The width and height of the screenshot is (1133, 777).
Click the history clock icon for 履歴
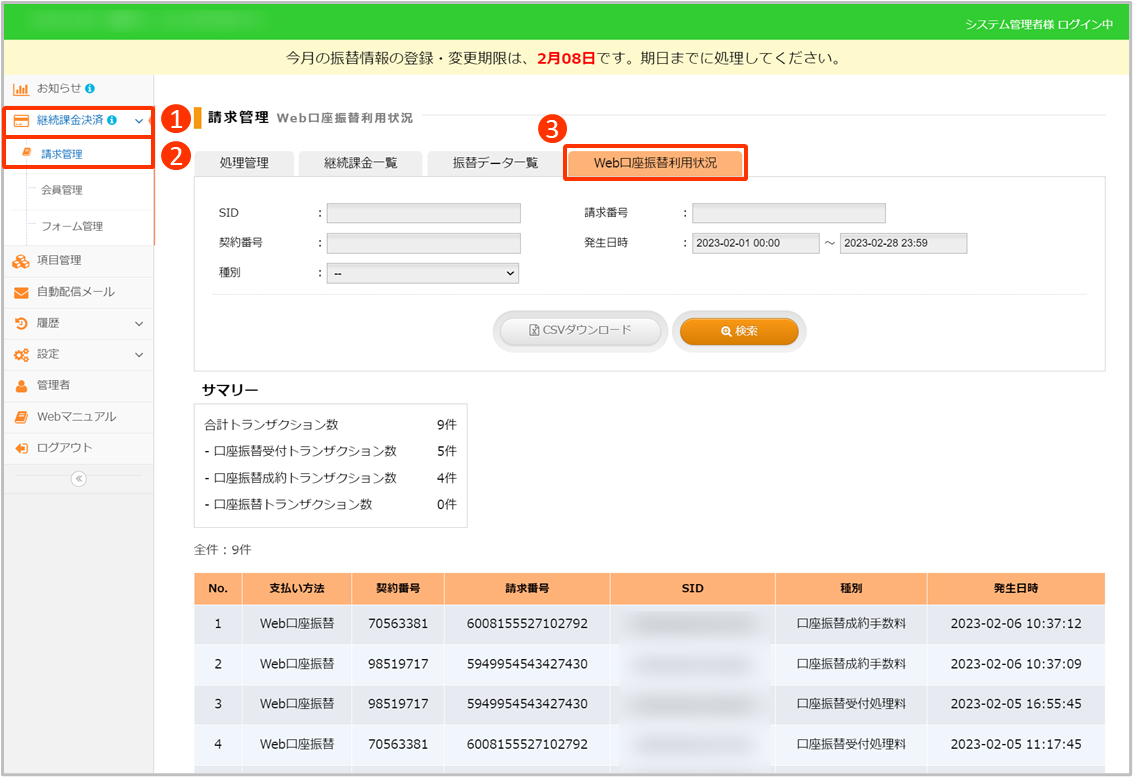[20, 324]
